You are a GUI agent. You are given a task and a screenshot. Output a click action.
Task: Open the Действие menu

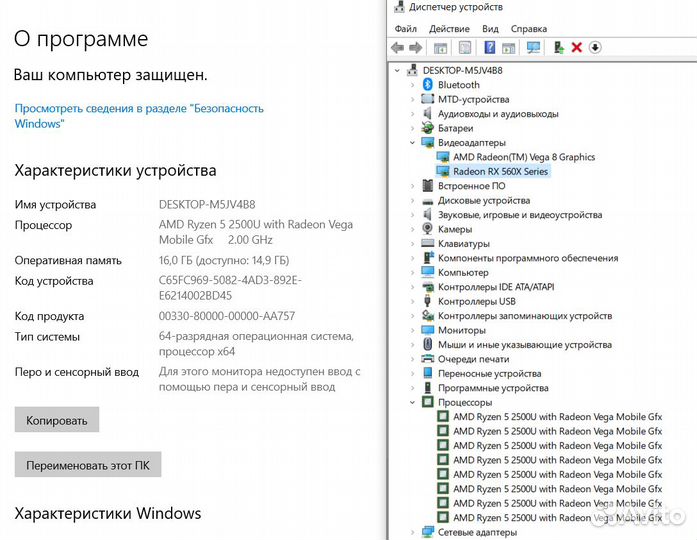click(449, 28)
